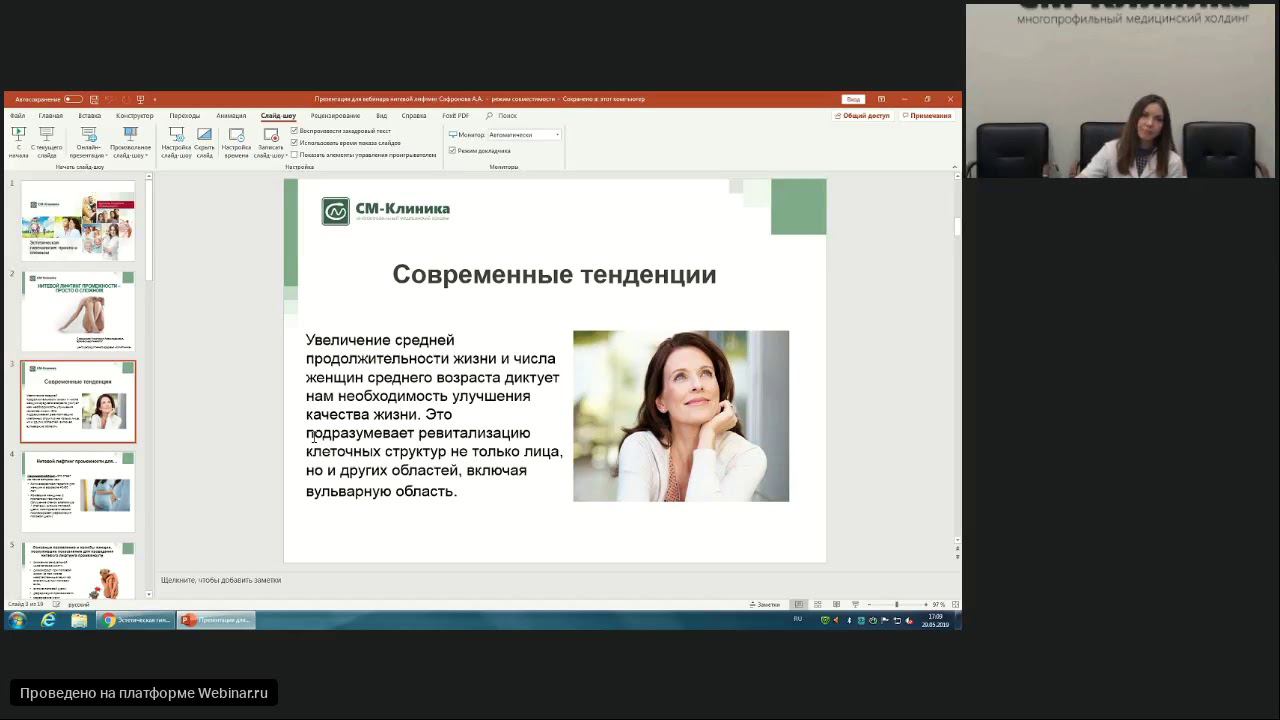This screenshot has width=1280, height=720.
Task: Switch to Slide Sorter view icon
Action: 817,605
